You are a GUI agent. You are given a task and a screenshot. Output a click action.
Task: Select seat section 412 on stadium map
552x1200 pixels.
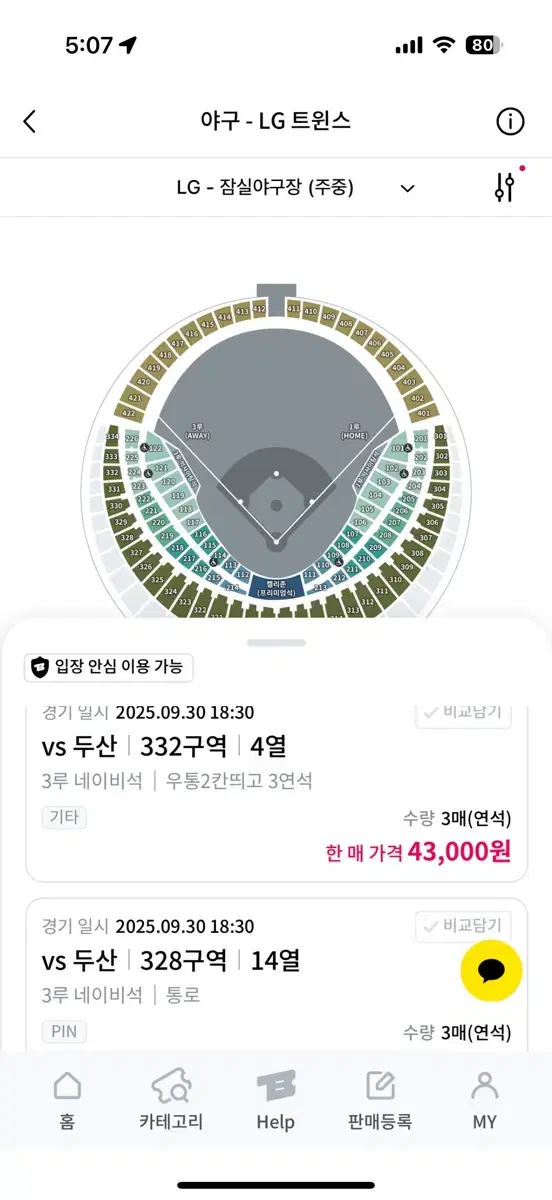pos(260,311)
